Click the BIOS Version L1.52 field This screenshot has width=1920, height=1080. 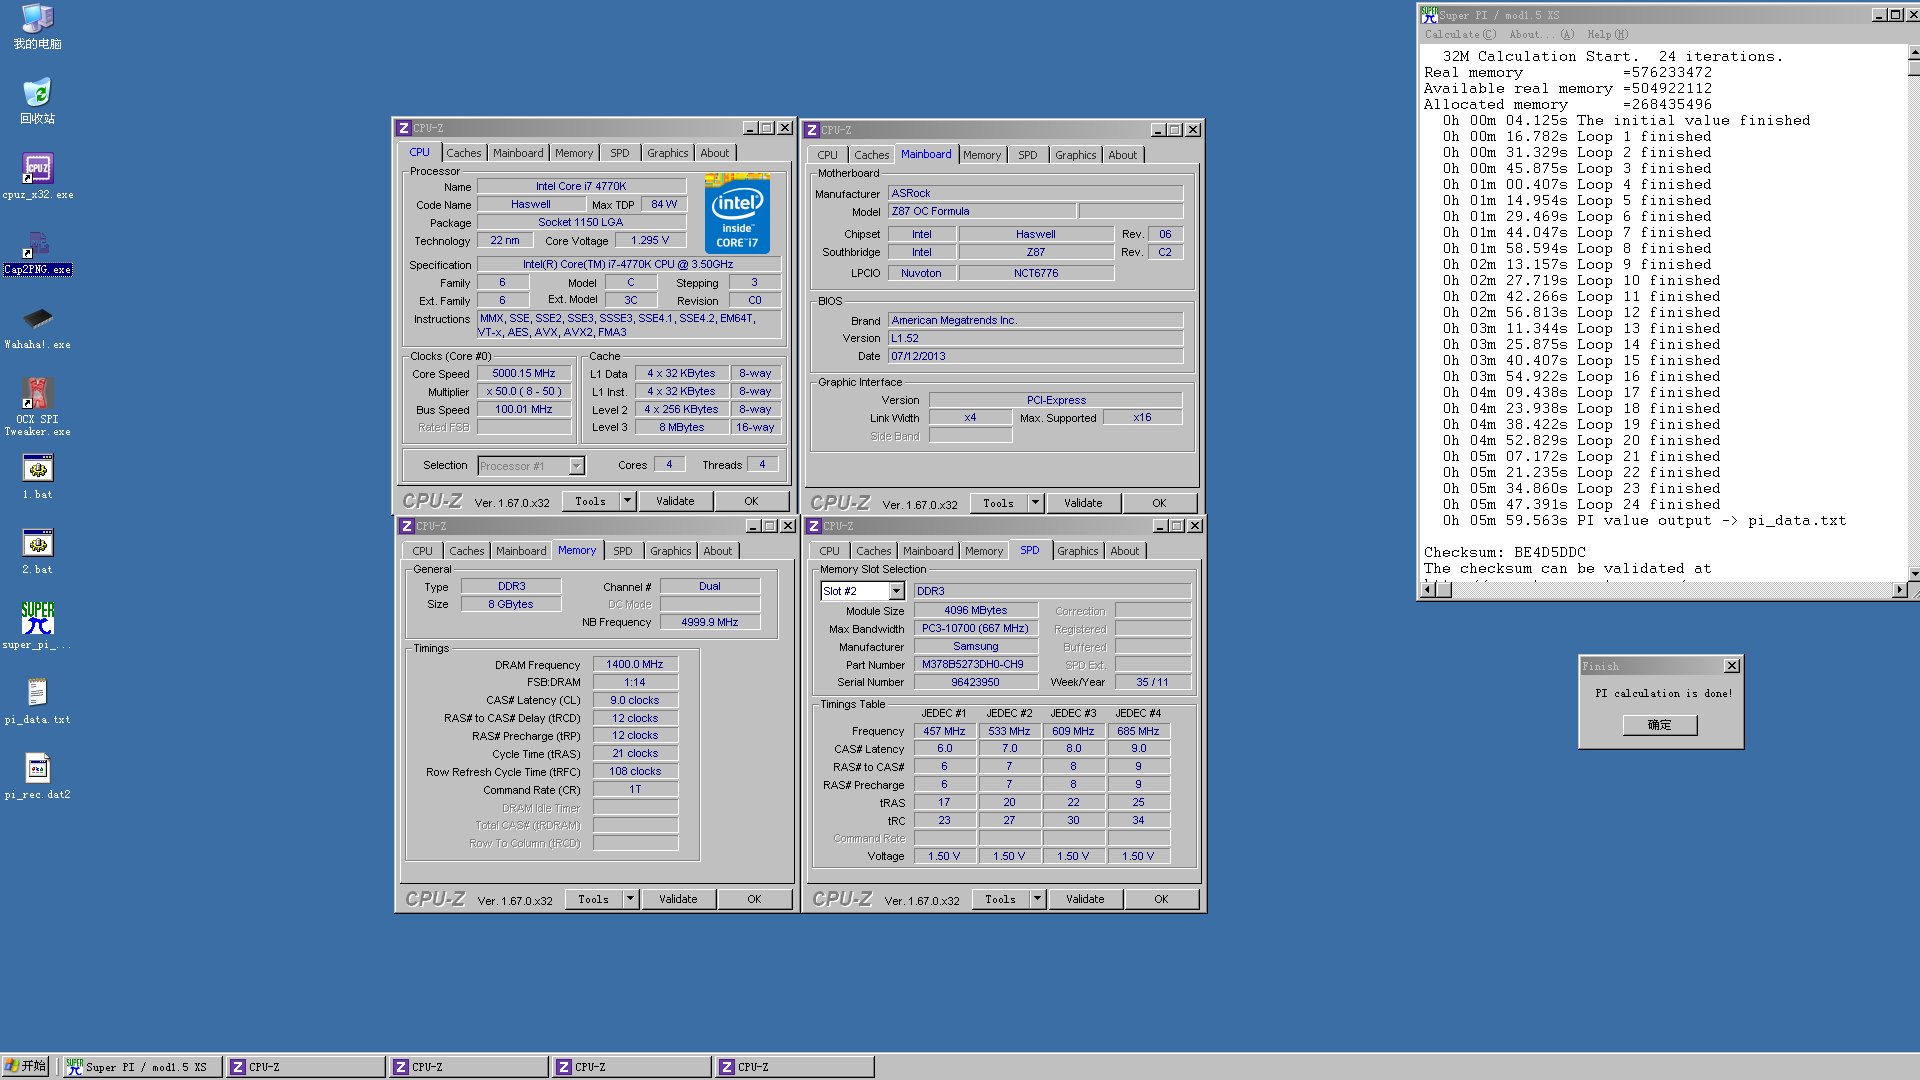click(x=1034, y=338)
